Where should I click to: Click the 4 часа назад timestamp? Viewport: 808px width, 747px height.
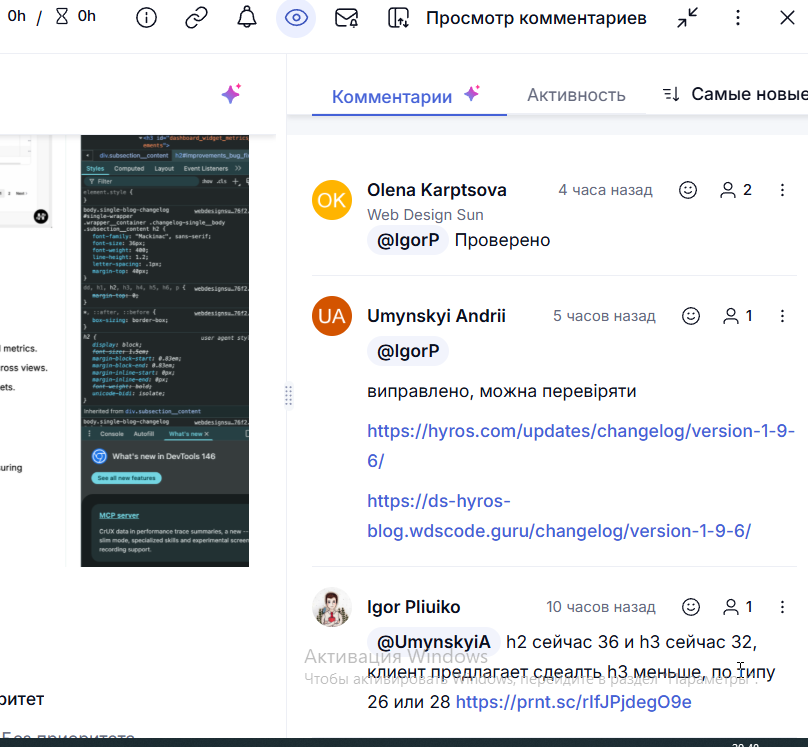coord(605,190)
